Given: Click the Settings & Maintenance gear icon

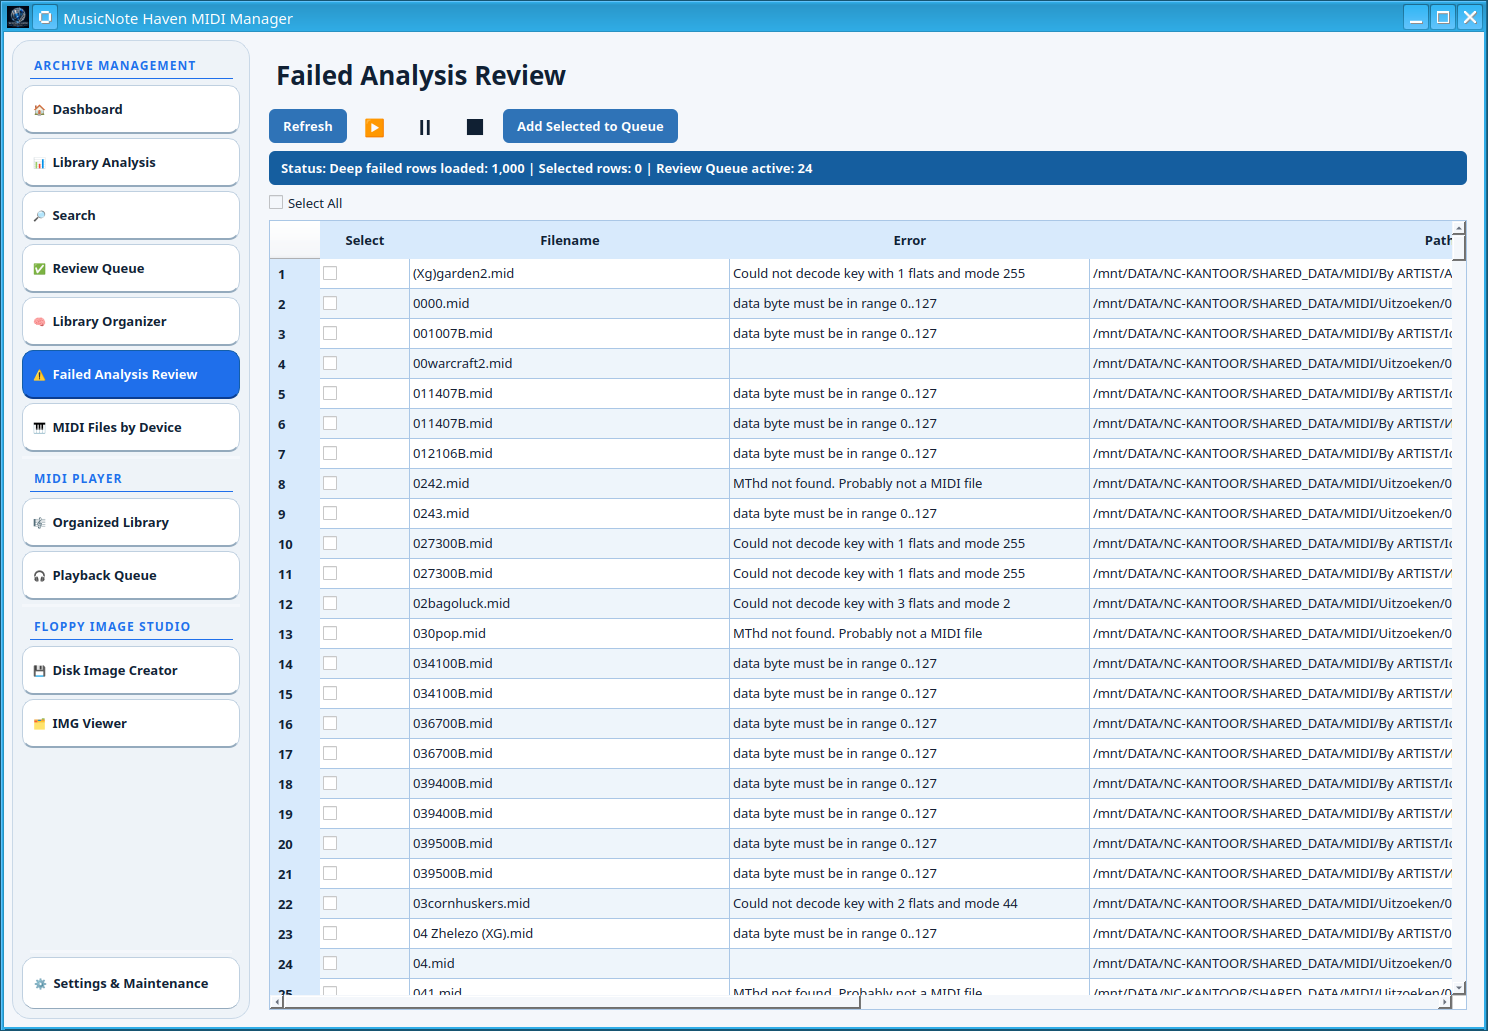Looking at the screenshot, I should click(40, 984).
